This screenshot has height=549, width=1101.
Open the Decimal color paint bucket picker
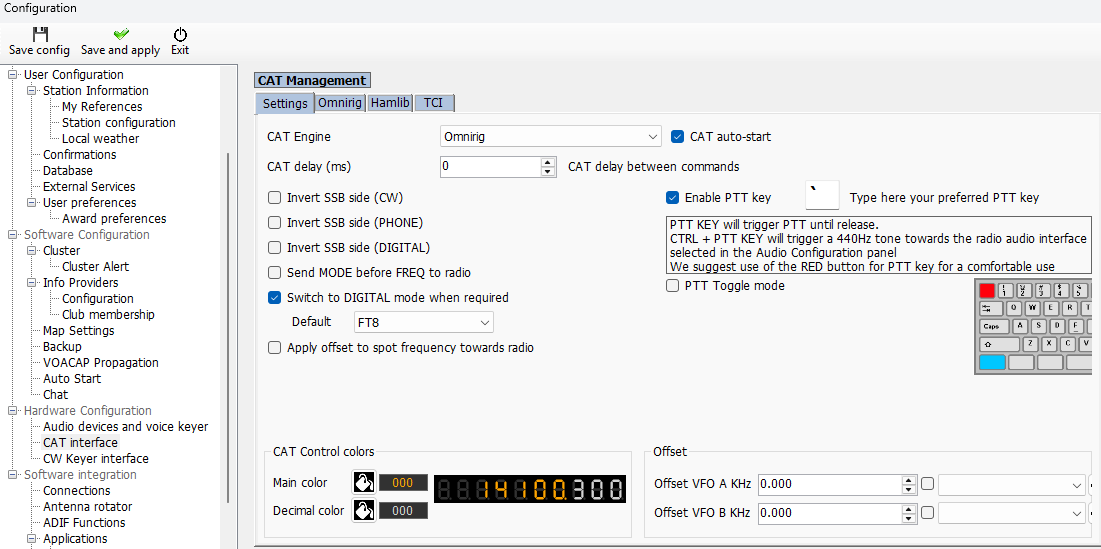pyautogui.click(x=364, y=510)
